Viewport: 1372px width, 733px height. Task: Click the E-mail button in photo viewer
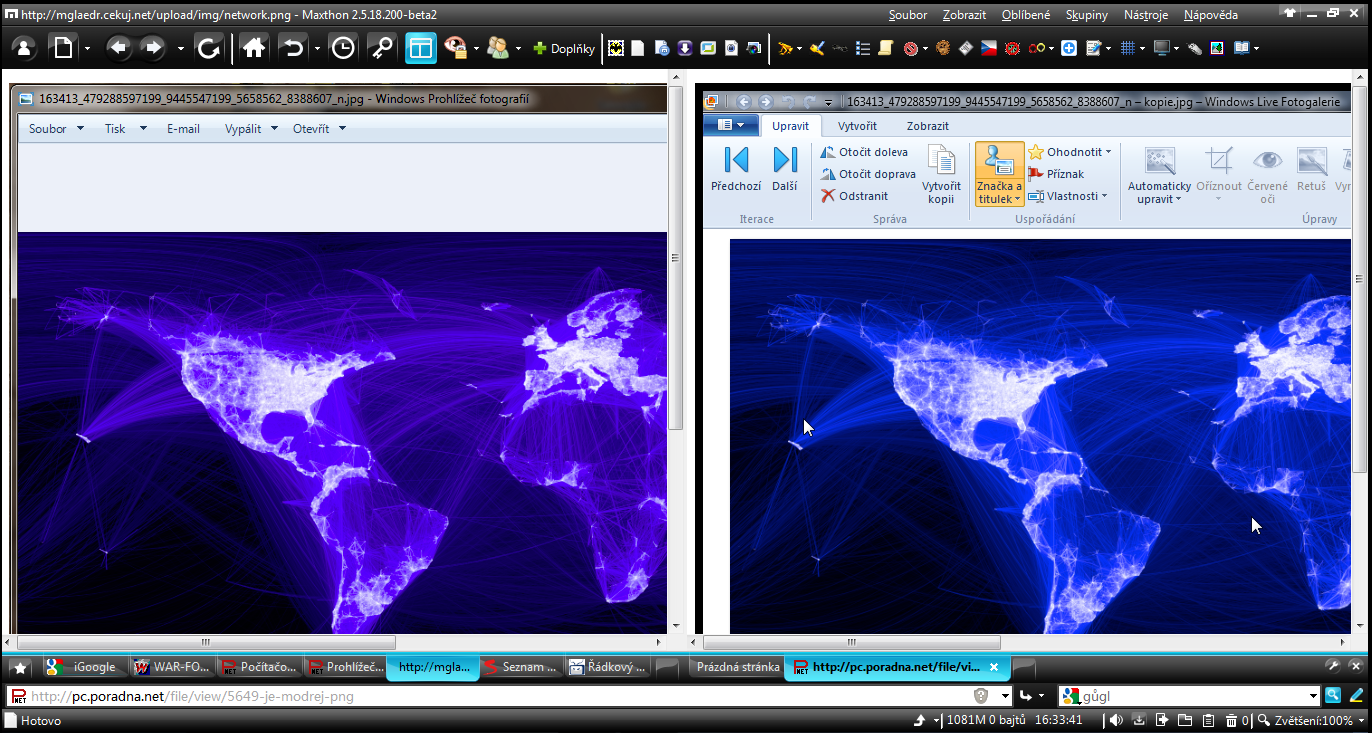(183, 129)
